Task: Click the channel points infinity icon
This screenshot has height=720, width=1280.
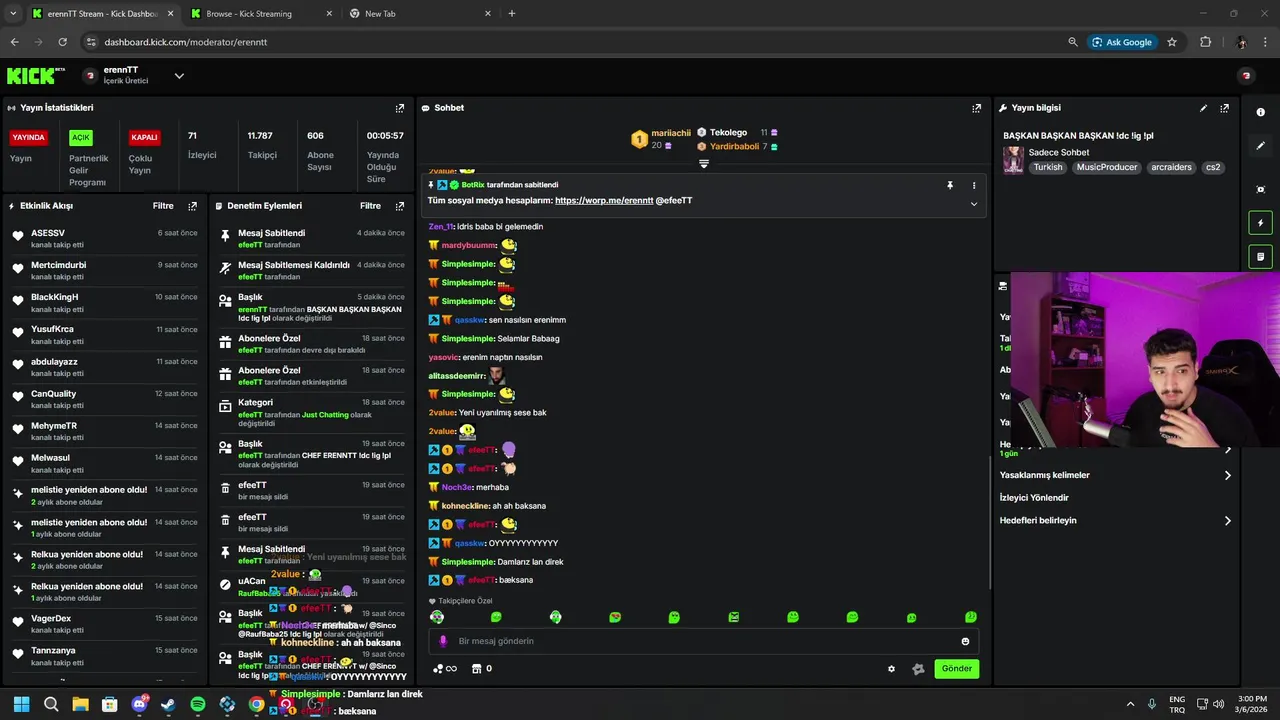Action: click(x=445, y=669)
